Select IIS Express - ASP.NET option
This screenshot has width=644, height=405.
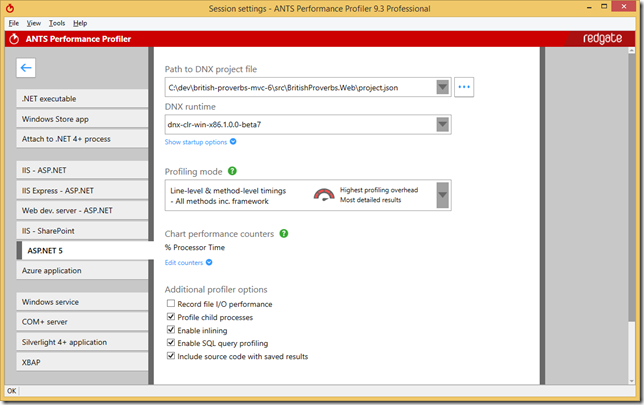[x=82, y=190]
